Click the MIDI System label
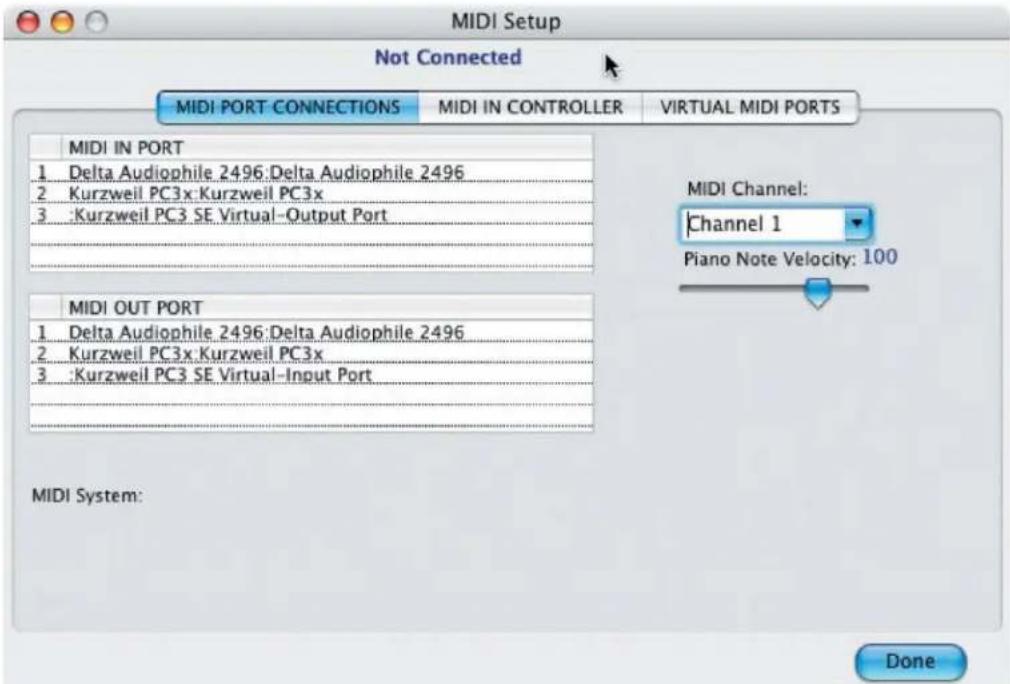Screen dimensions: 1010x684 87,496
